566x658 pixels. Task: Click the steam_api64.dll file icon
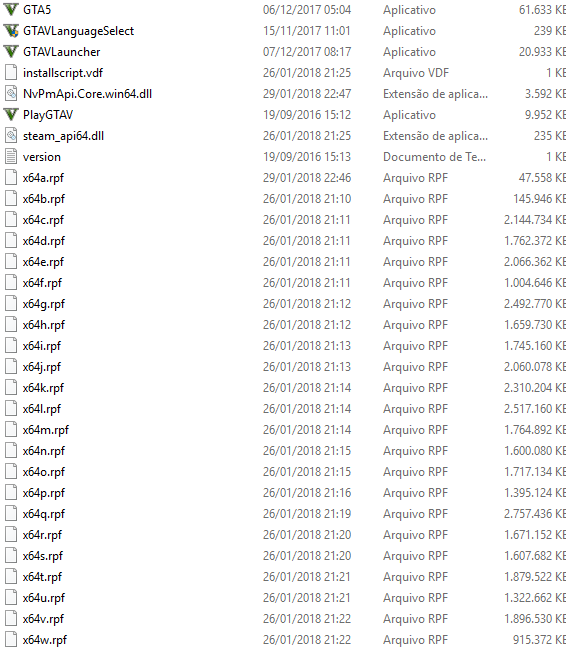(x=11, y=136)
